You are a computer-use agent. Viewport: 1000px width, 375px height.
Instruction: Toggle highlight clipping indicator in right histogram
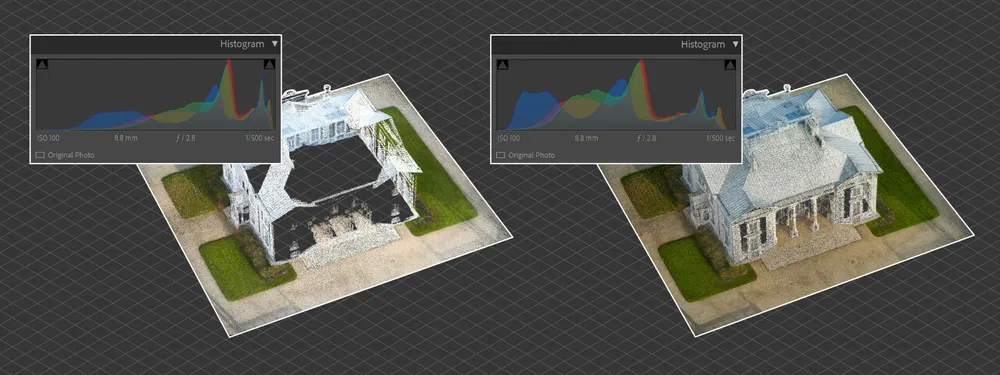pos(730,64)
